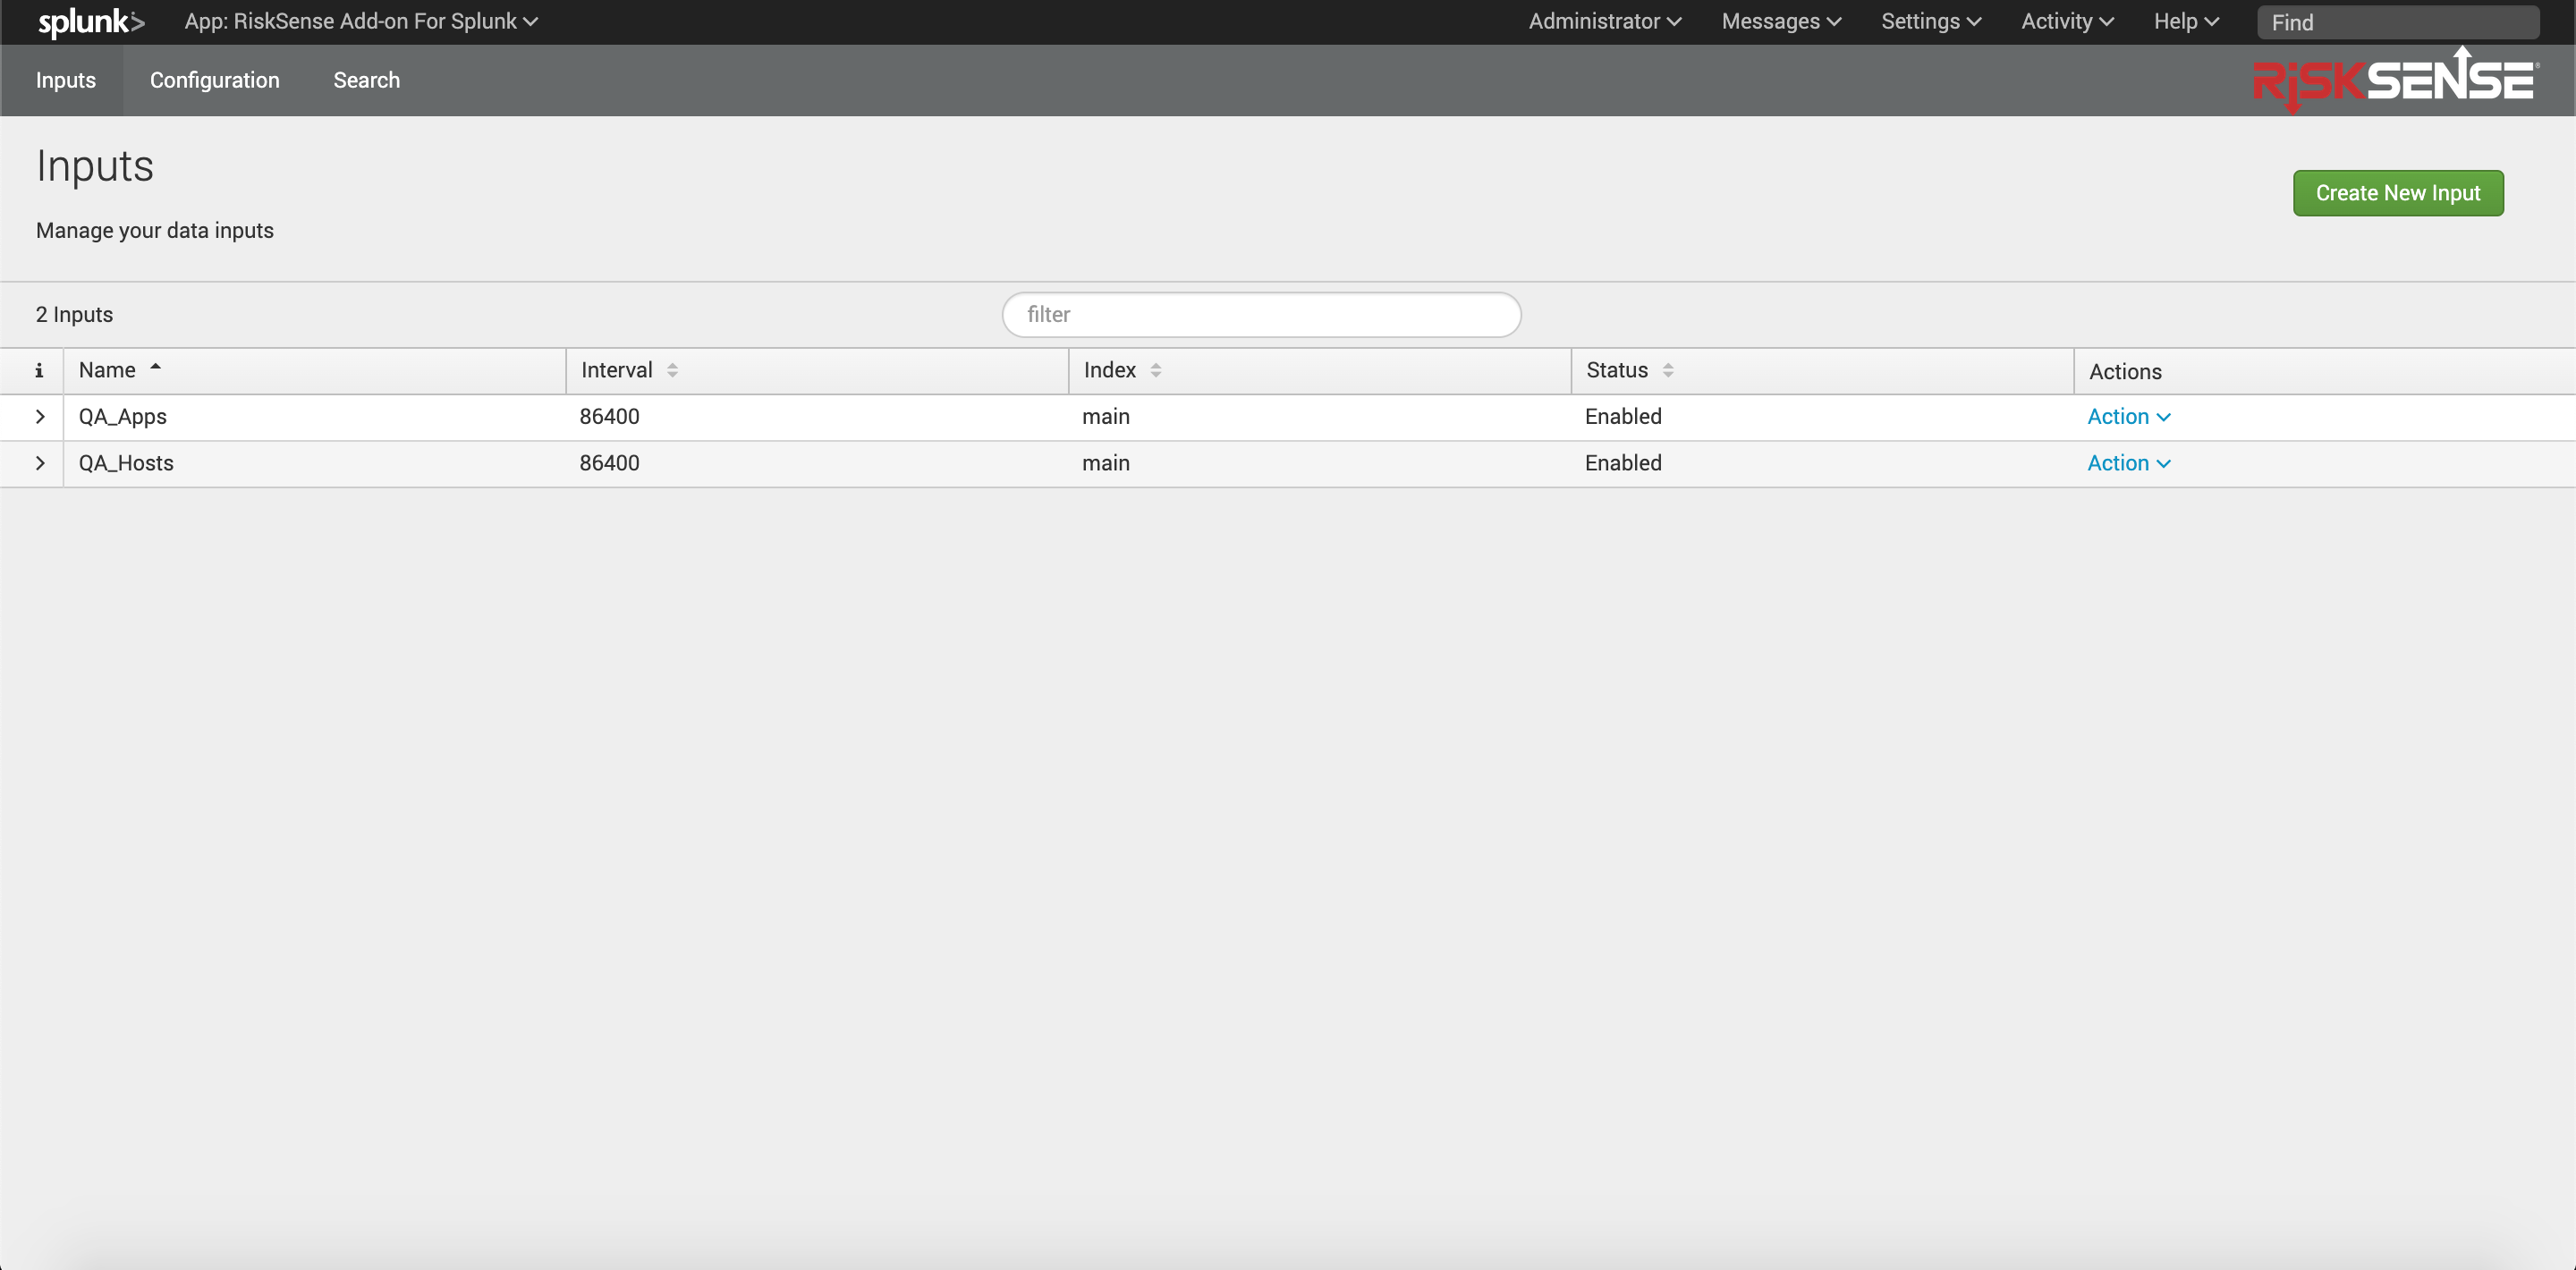The width and height of the screenshot is (2576, 1270).
Task: Click the Splunk logo
Action: (91, 22)
